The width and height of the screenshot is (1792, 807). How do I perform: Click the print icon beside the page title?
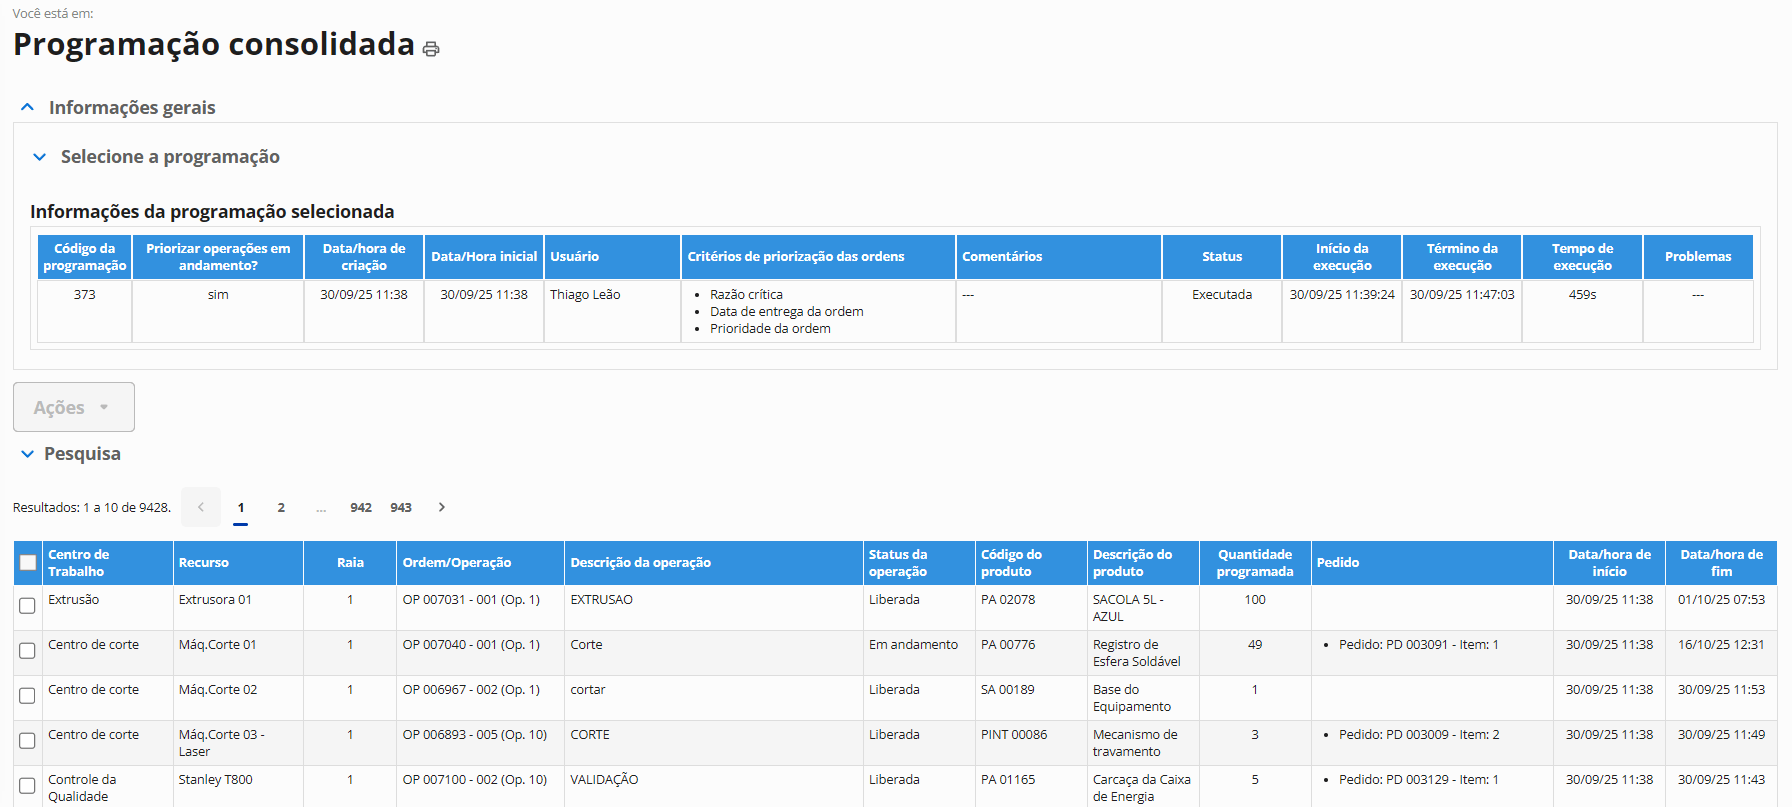(x=431, y=49)
